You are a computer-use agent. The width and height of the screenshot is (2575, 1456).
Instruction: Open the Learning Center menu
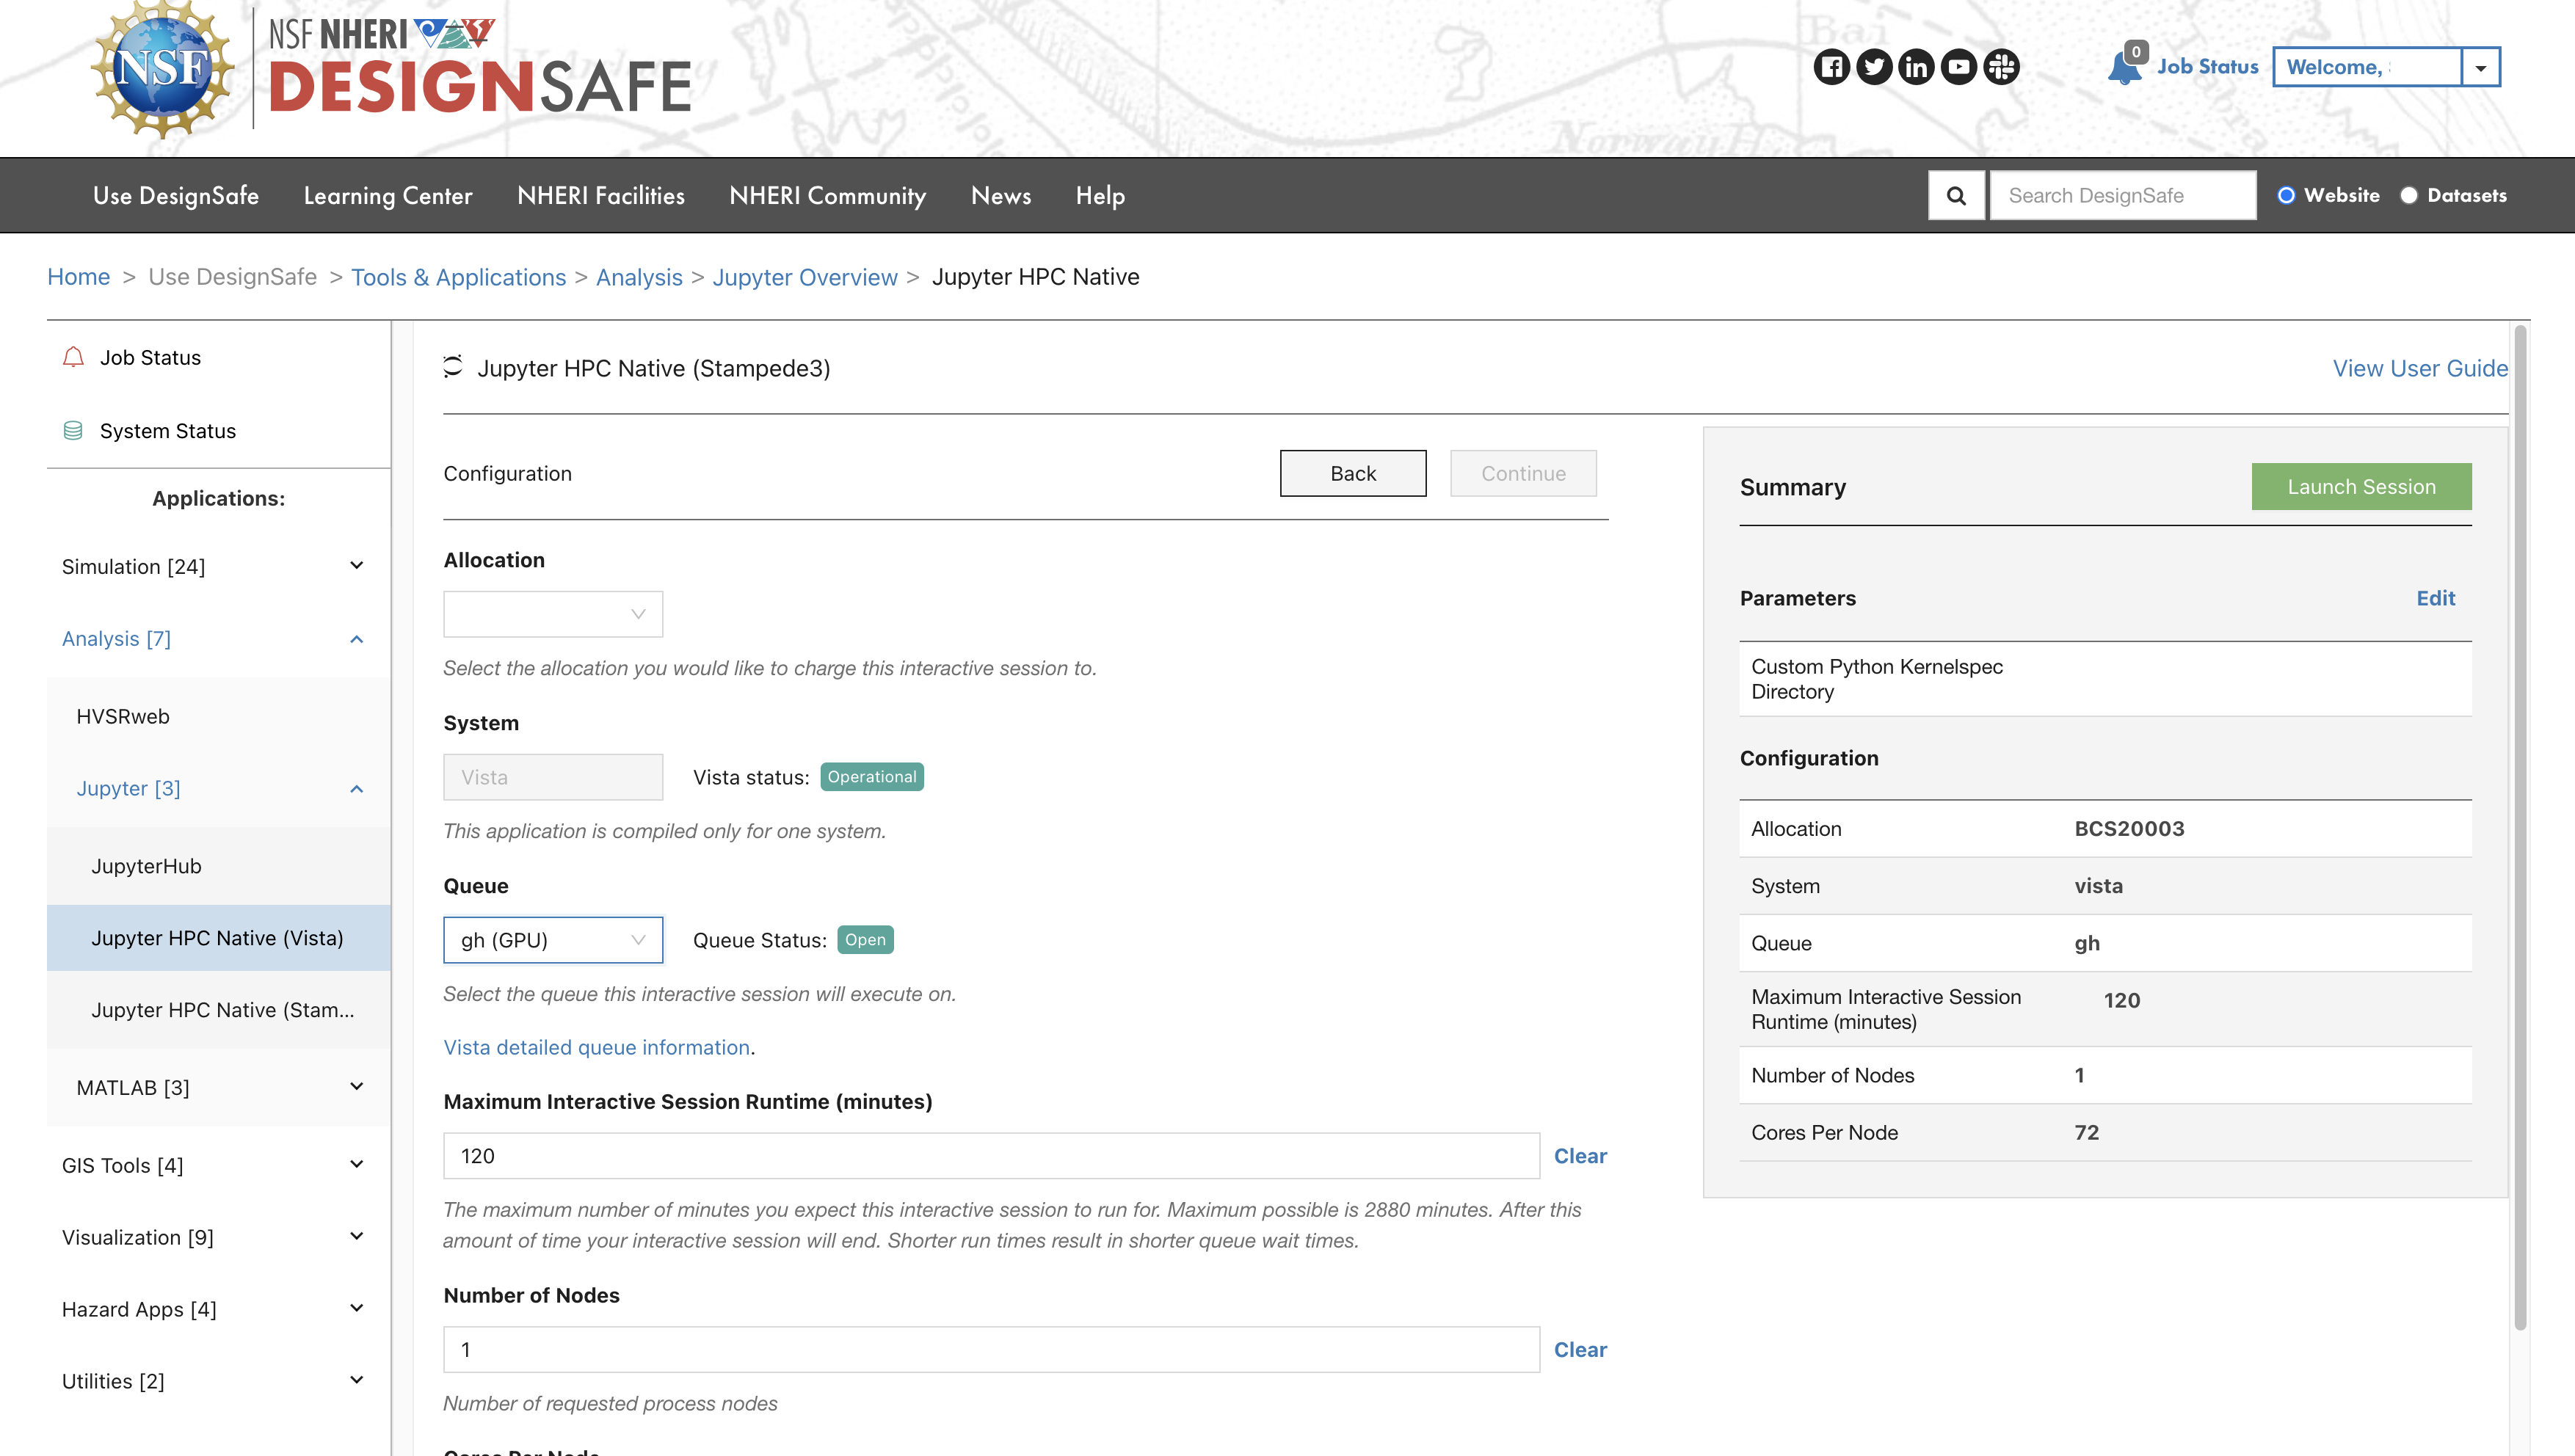[x=388, y=195]
